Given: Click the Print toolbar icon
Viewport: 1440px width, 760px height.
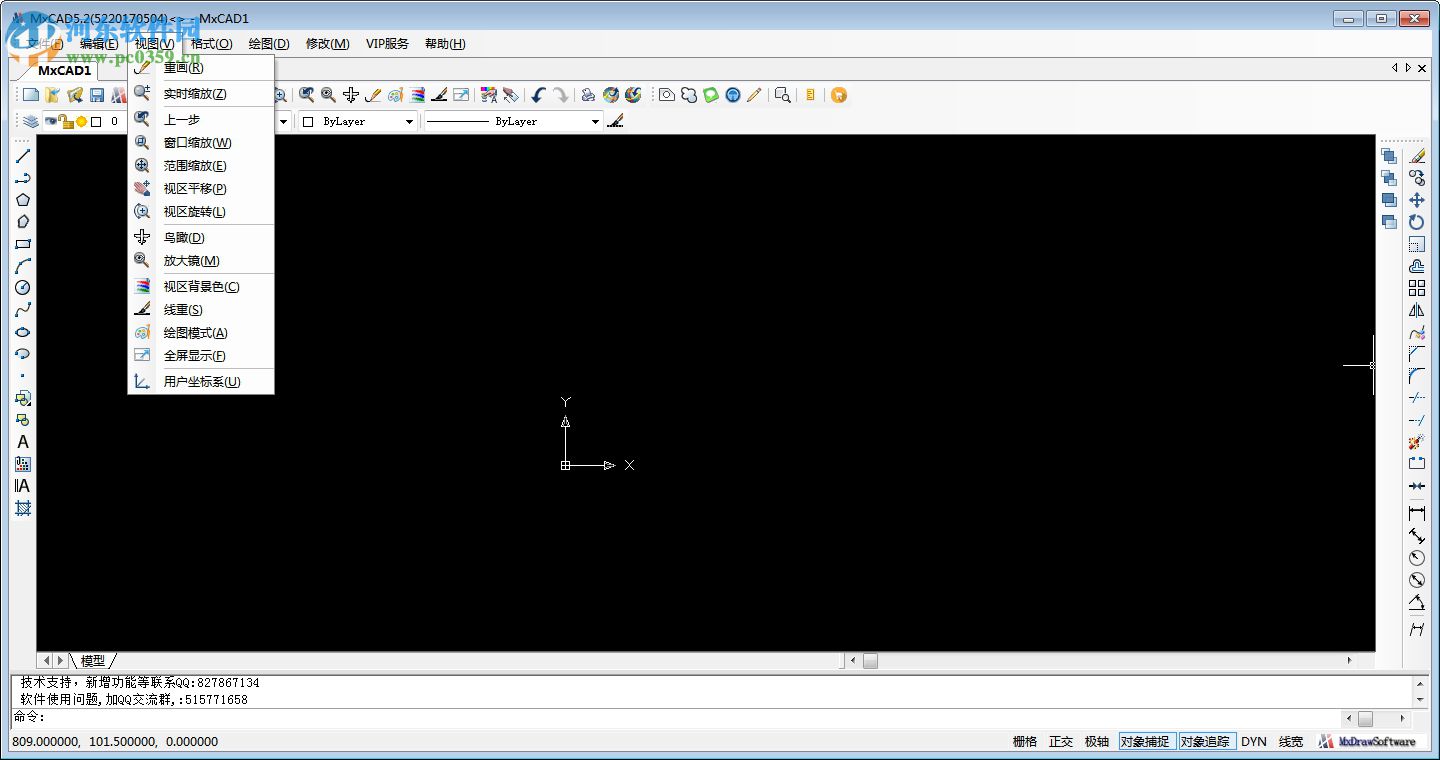Looking at the screenshot, I should (588, 95).
